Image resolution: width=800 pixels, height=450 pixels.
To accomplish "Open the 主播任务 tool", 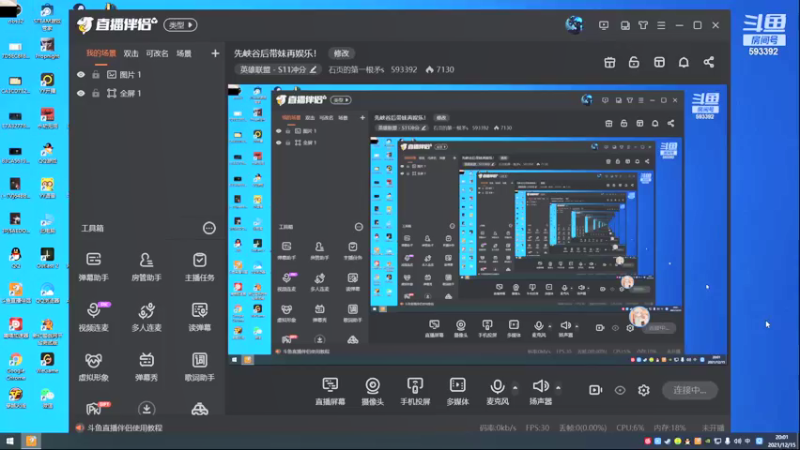I will point(199,266).
